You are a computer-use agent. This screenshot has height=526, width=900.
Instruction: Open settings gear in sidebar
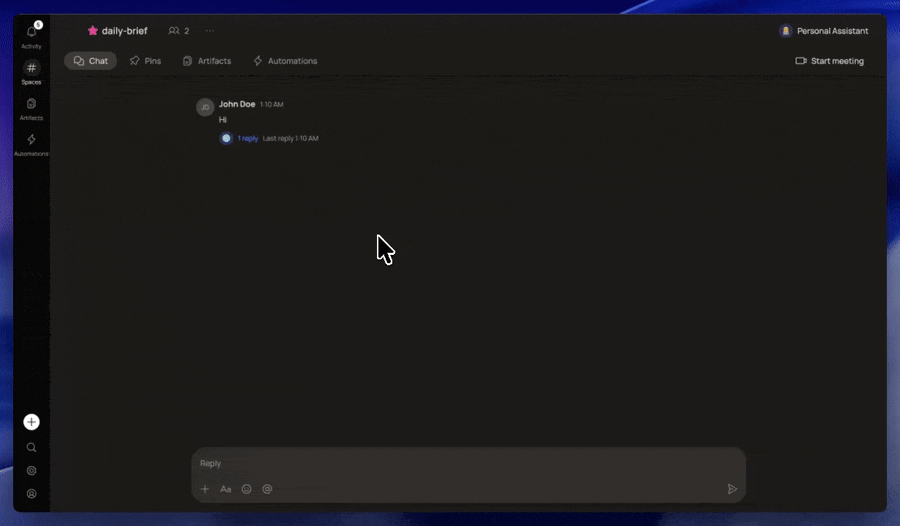point(32,471)
